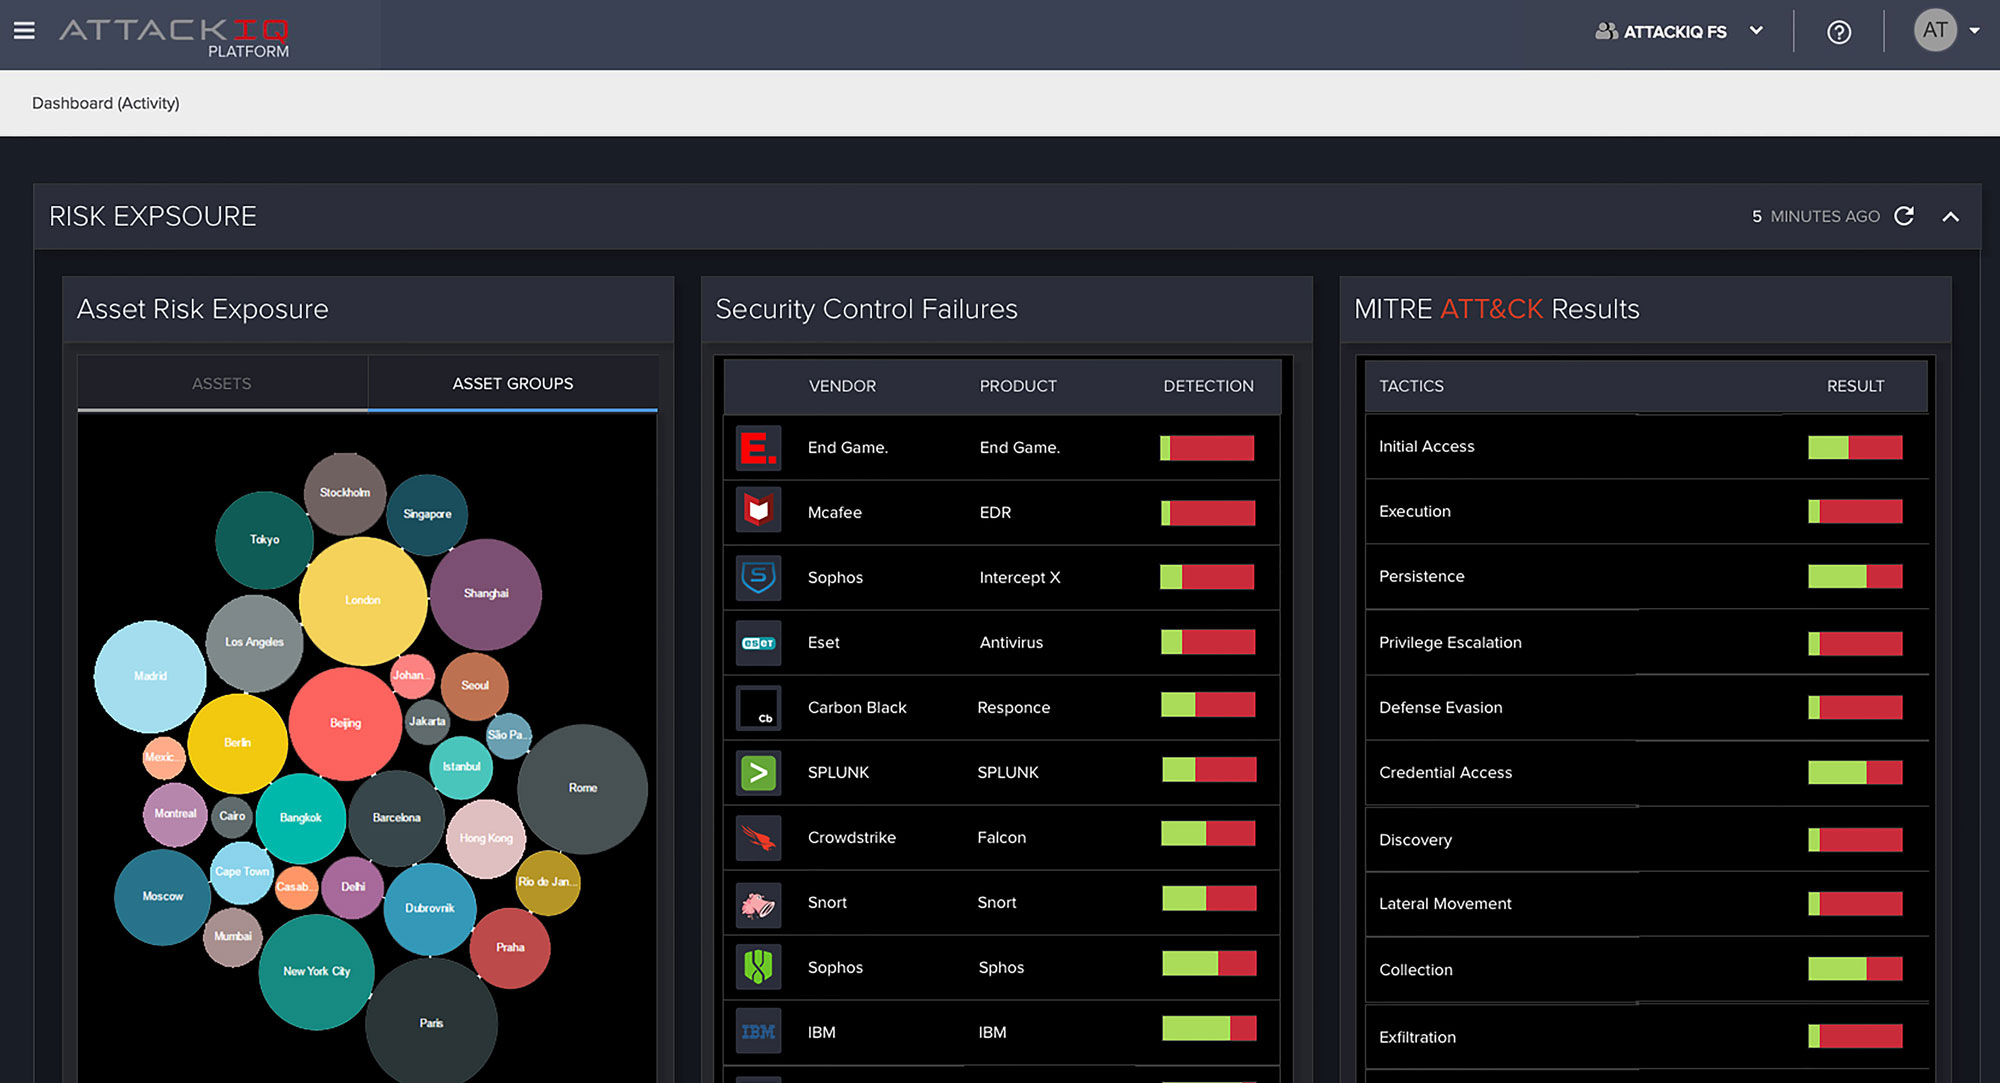The height and width of the screenshot is (1083, 2000).
Task: Click the AT avatar circle
Action: pyautogui.click(x=1935, y=30)
